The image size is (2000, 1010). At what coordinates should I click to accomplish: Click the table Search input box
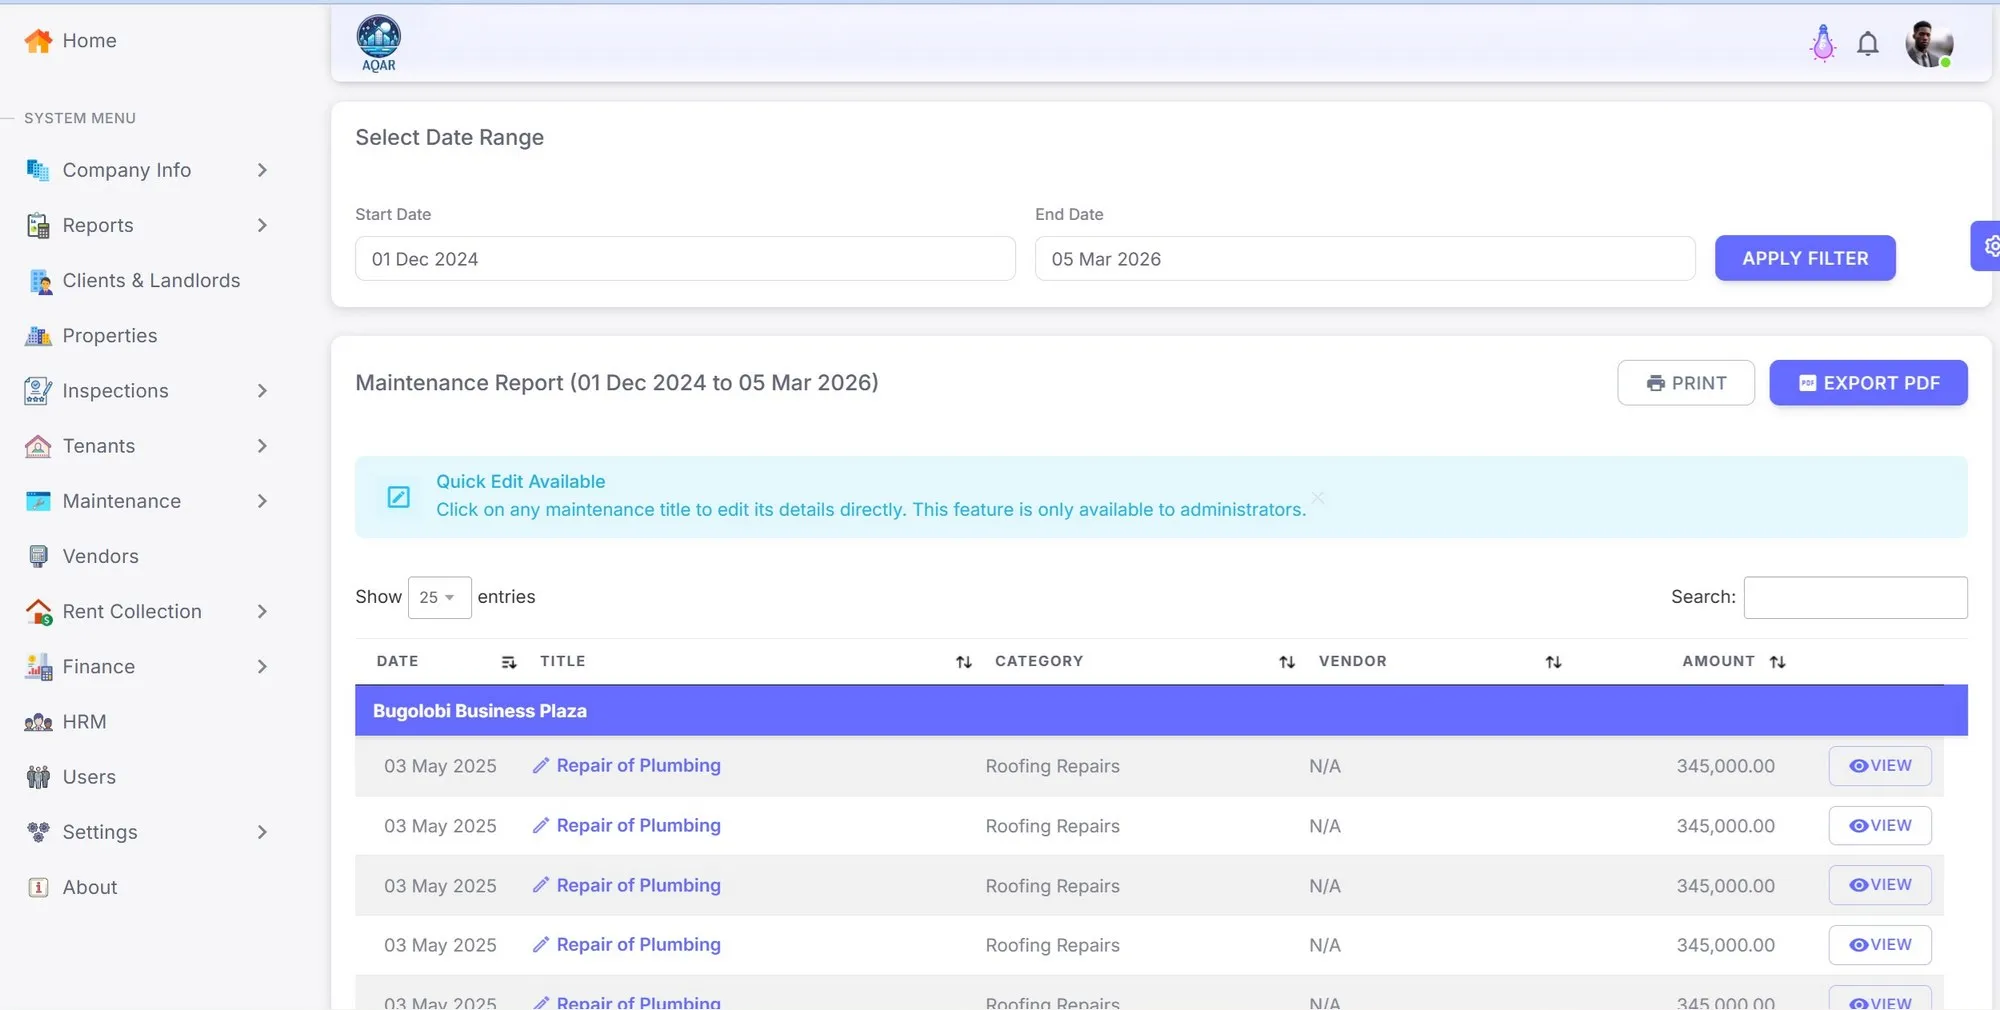1855,597
